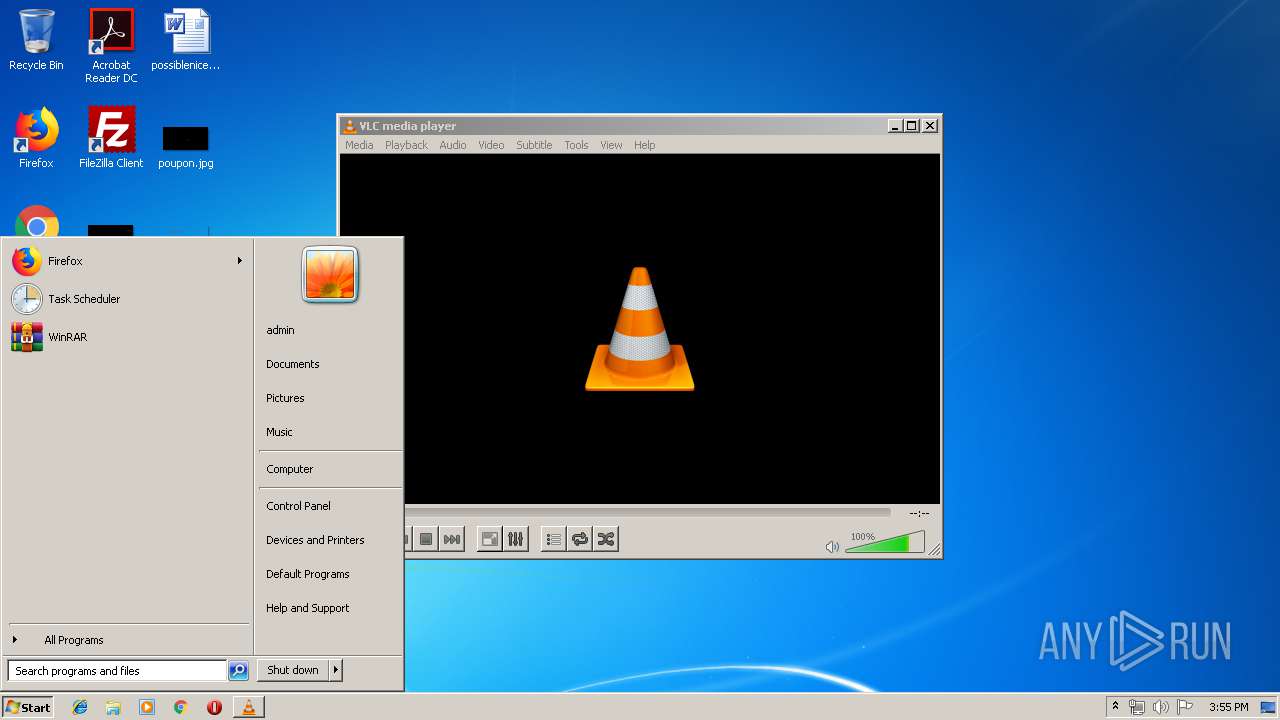Select the Firefox desktop shortcut

point(36,138)
